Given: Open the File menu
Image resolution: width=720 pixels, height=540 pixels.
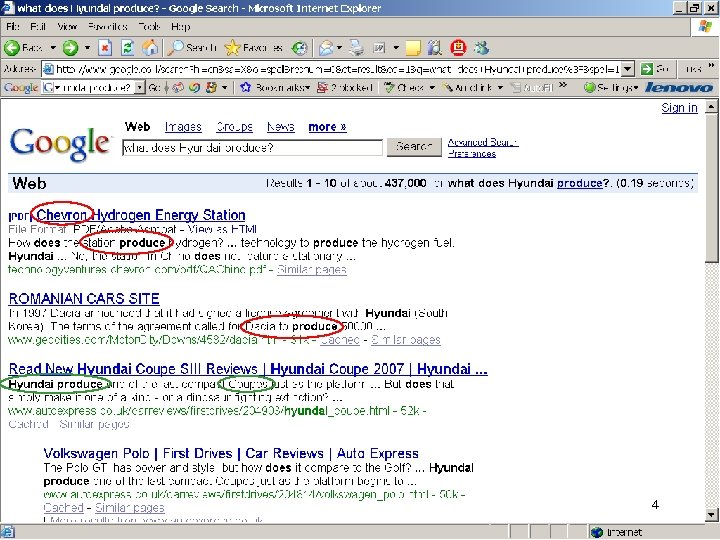Looking at the screenshot, I should point(12,27).
